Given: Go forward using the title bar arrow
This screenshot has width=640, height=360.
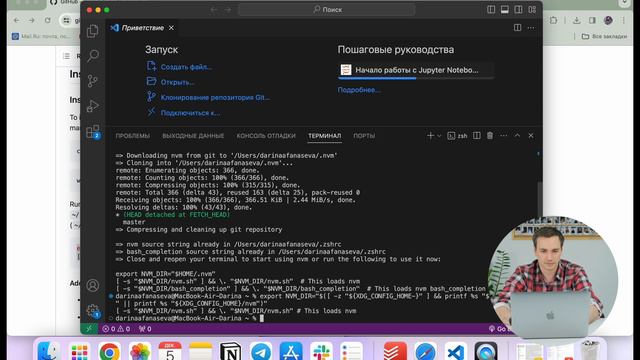Looking at the screenshot, I should (228, 10).
